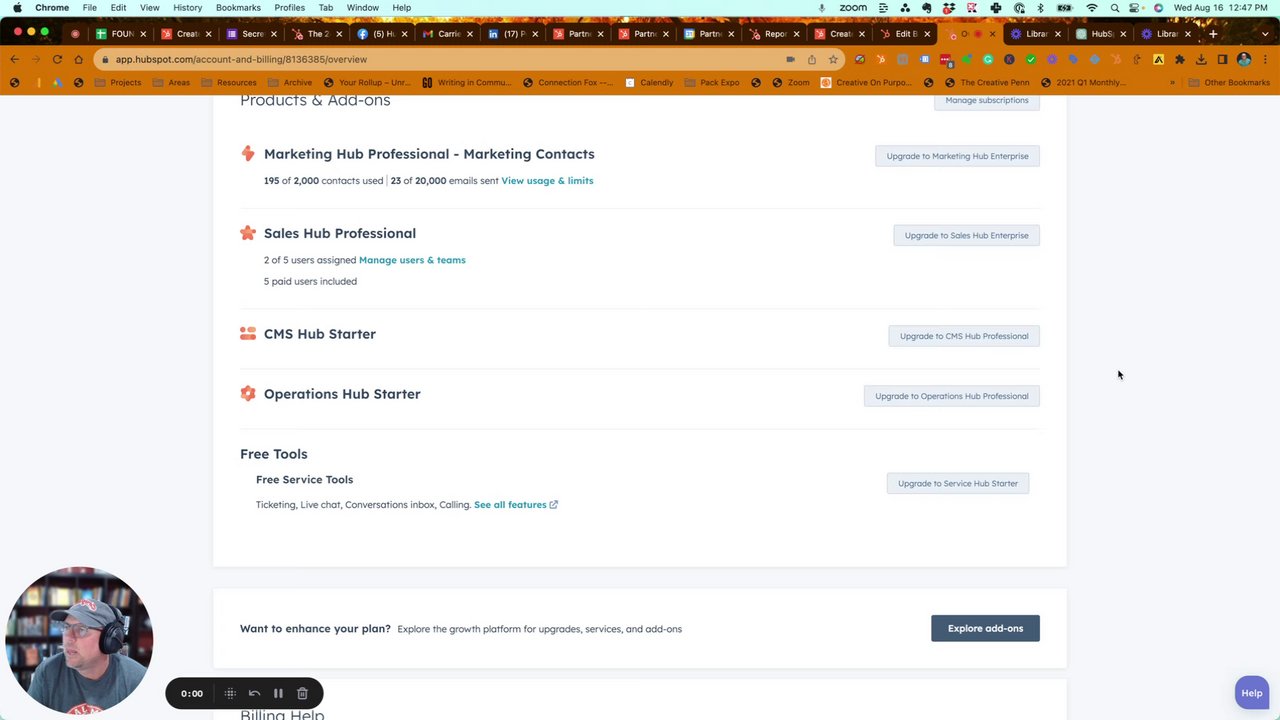
Task: Pause the screen recording
Action: click(278, 693)
